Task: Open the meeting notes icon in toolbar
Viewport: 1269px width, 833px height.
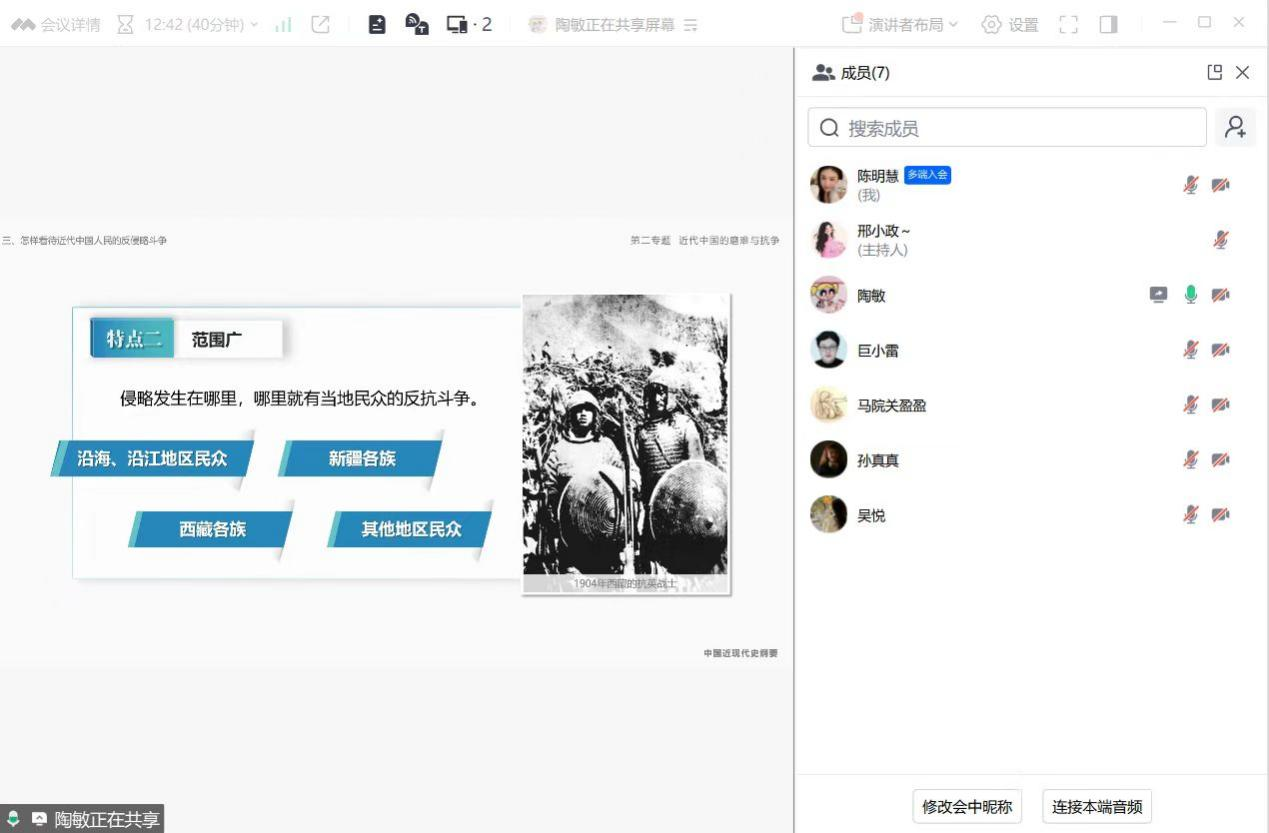Action: click(x=377, y=24)
